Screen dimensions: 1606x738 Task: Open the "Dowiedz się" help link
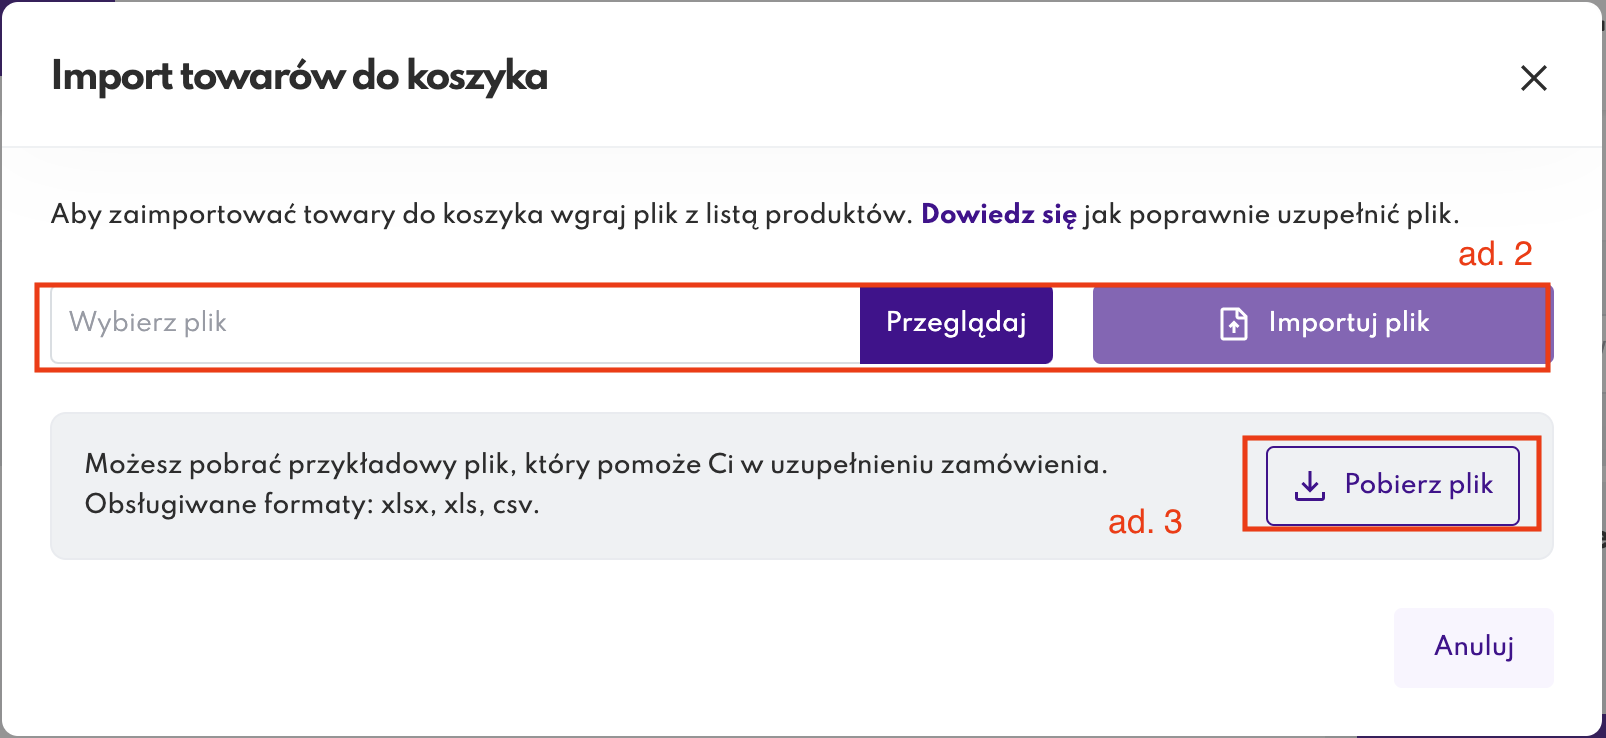tap(998, 214)
